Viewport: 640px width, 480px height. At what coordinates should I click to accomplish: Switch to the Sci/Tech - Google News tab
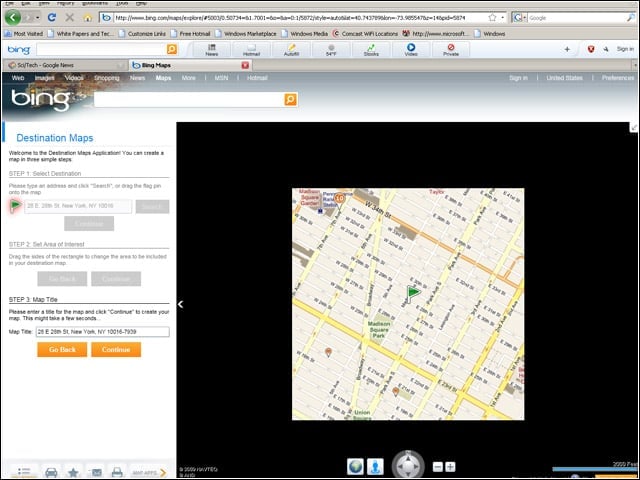point(65,65)
